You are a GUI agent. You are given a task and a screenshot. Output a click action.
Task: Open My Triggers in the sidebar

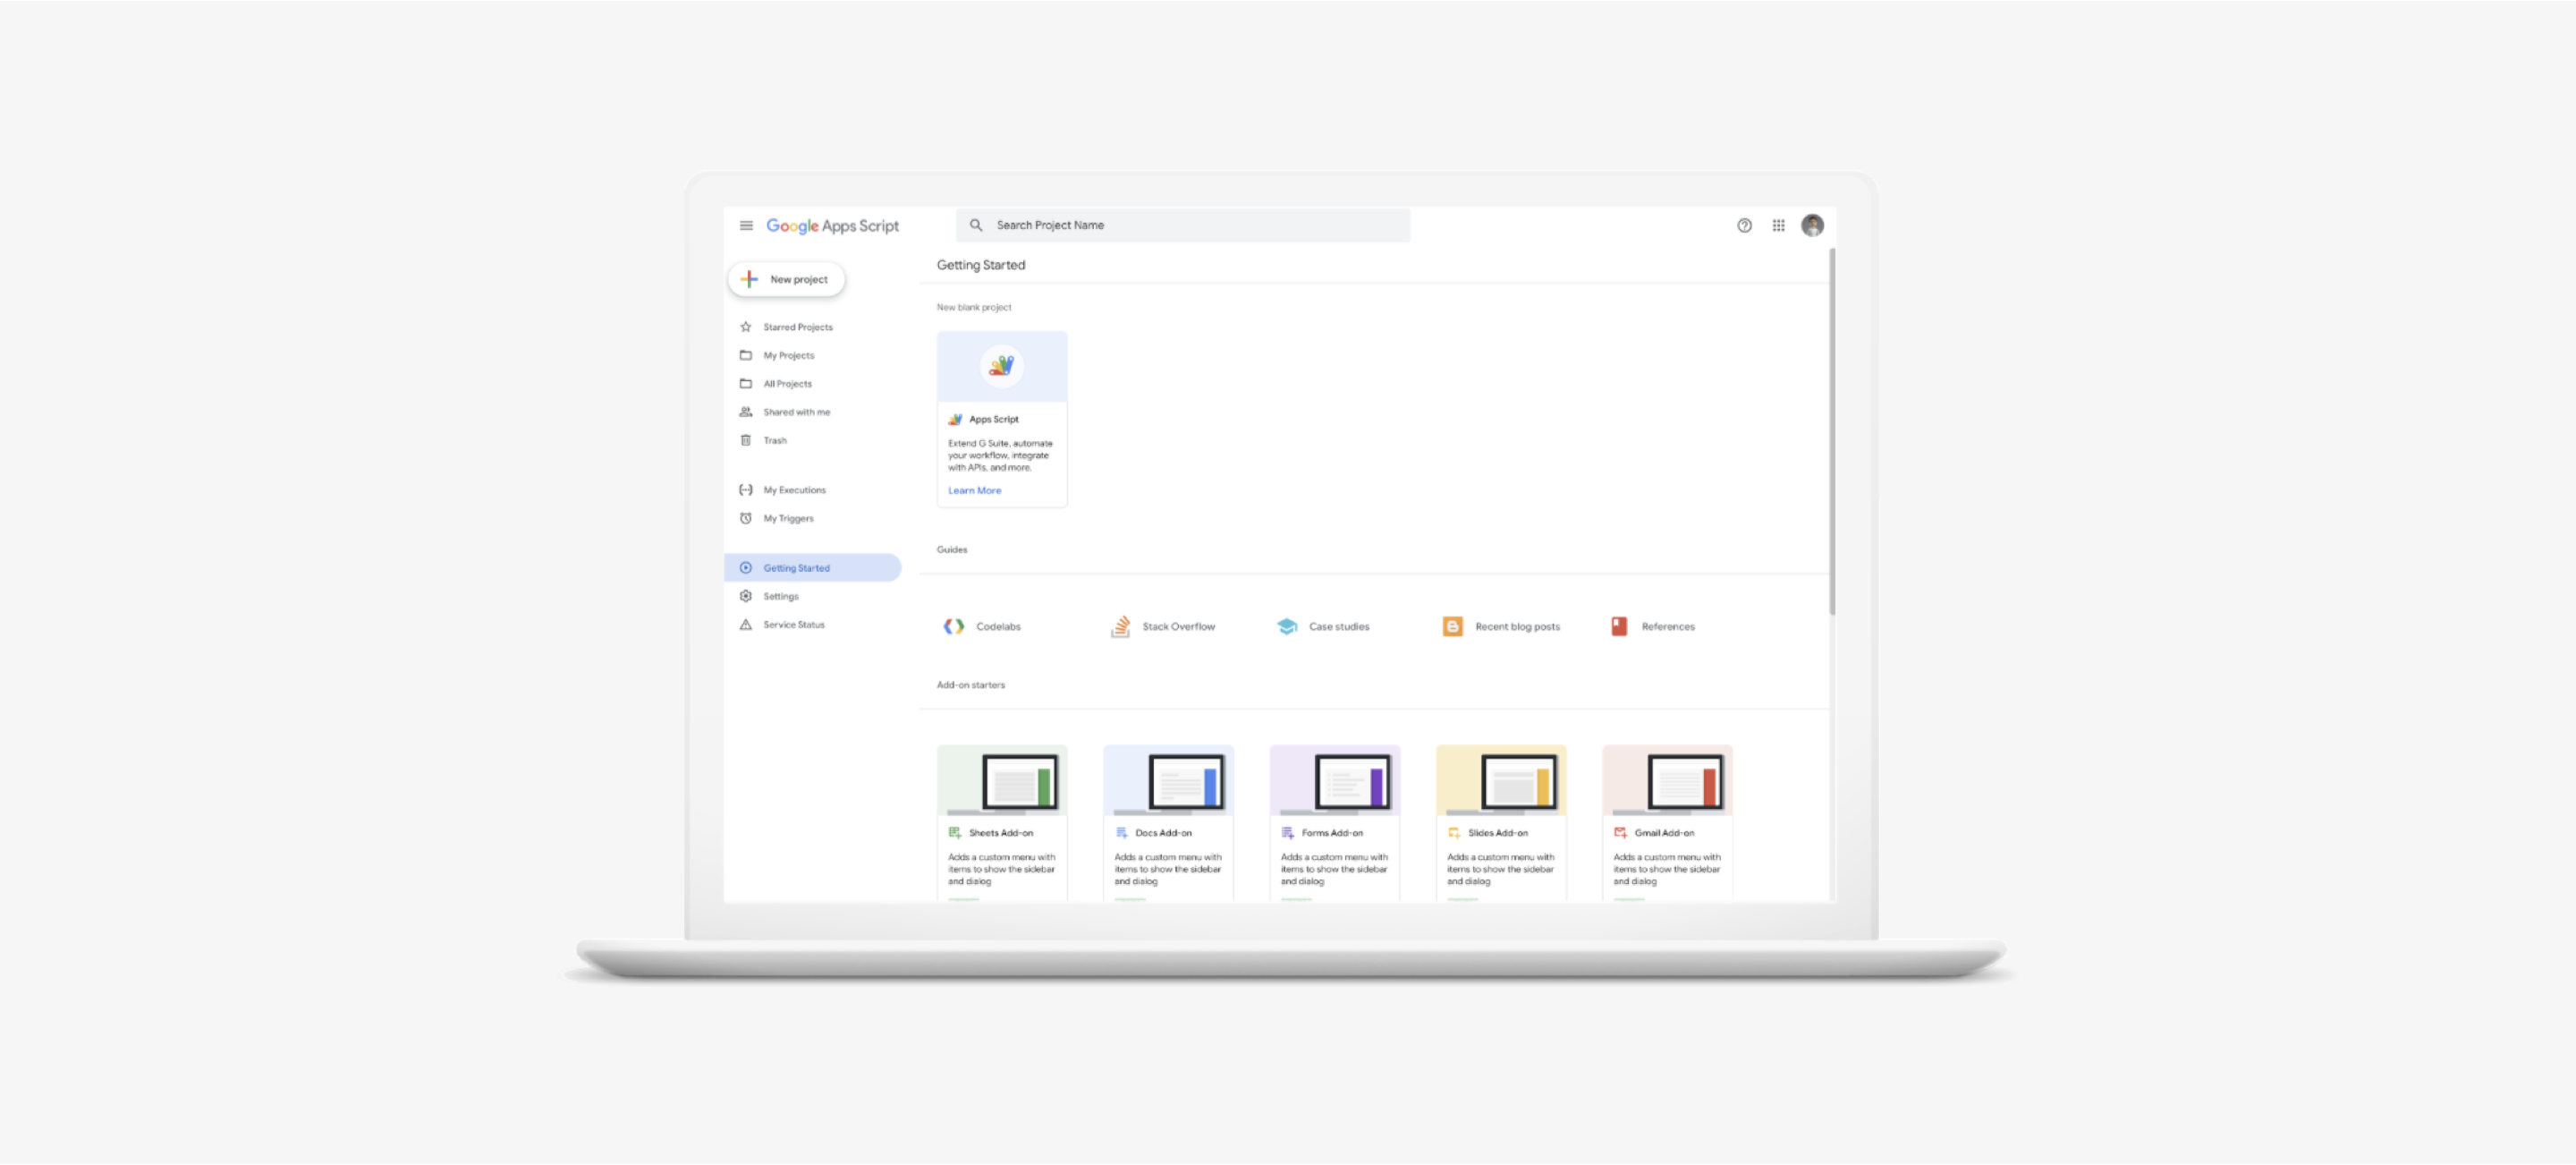pyautogui.click(x=788, y=519)
